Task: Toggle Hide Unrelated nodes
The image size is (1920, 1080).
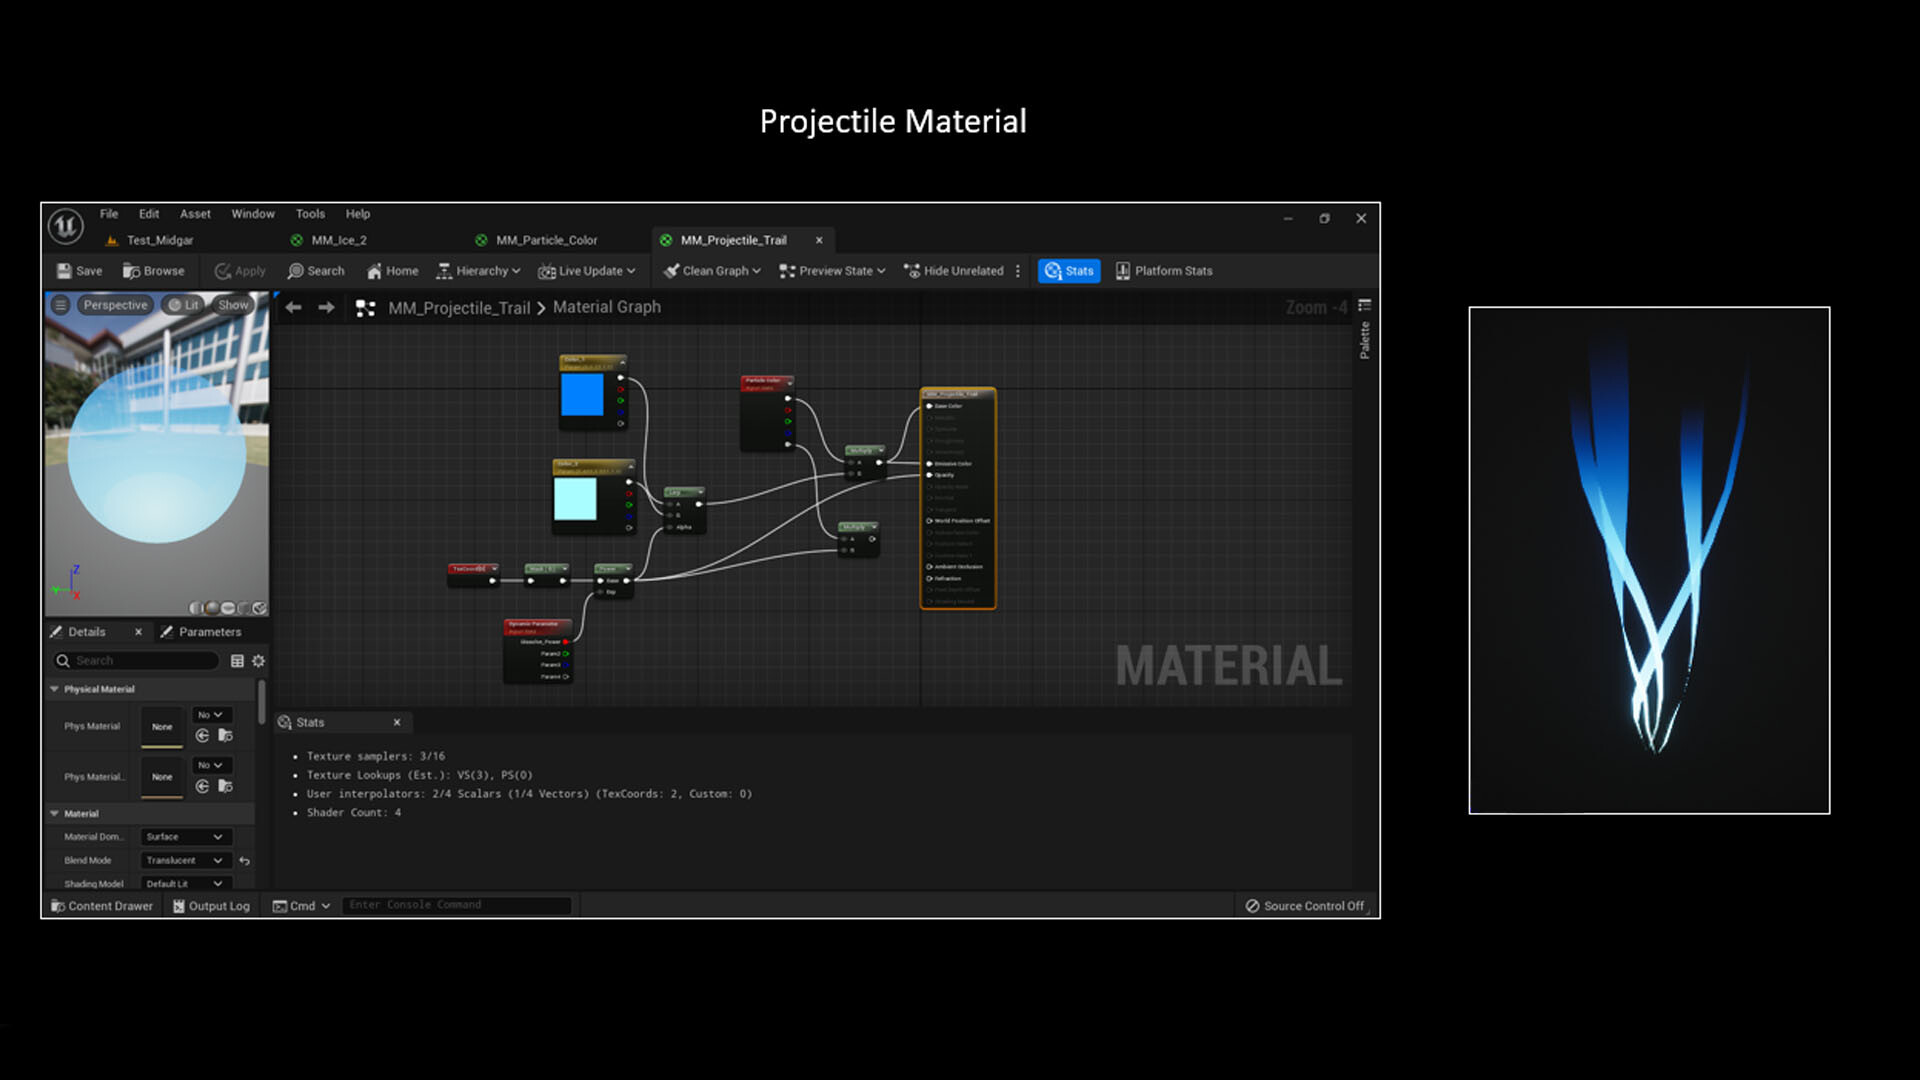Action: pos(953,271)
